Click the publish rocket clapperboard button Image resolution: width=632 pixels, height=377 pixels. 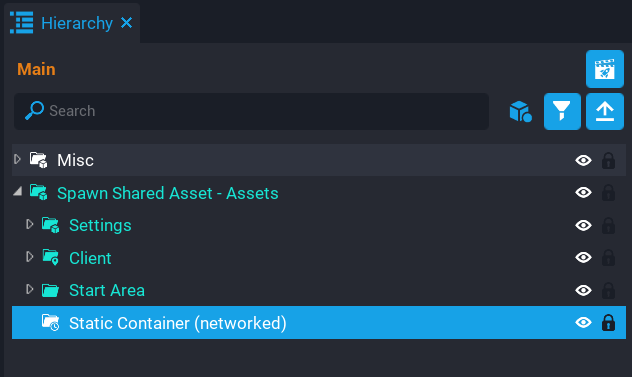click(605, 69)
